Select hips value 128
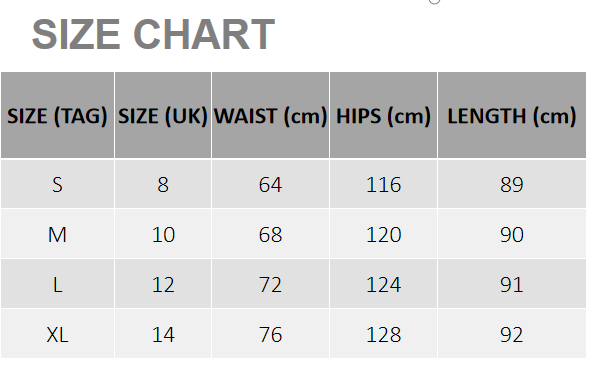600x388 pixels. click(383, 334)
